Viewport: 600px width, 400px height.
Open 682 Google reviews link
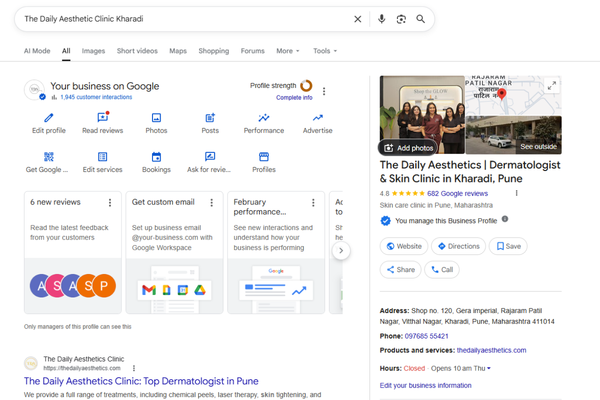[457, 193]
